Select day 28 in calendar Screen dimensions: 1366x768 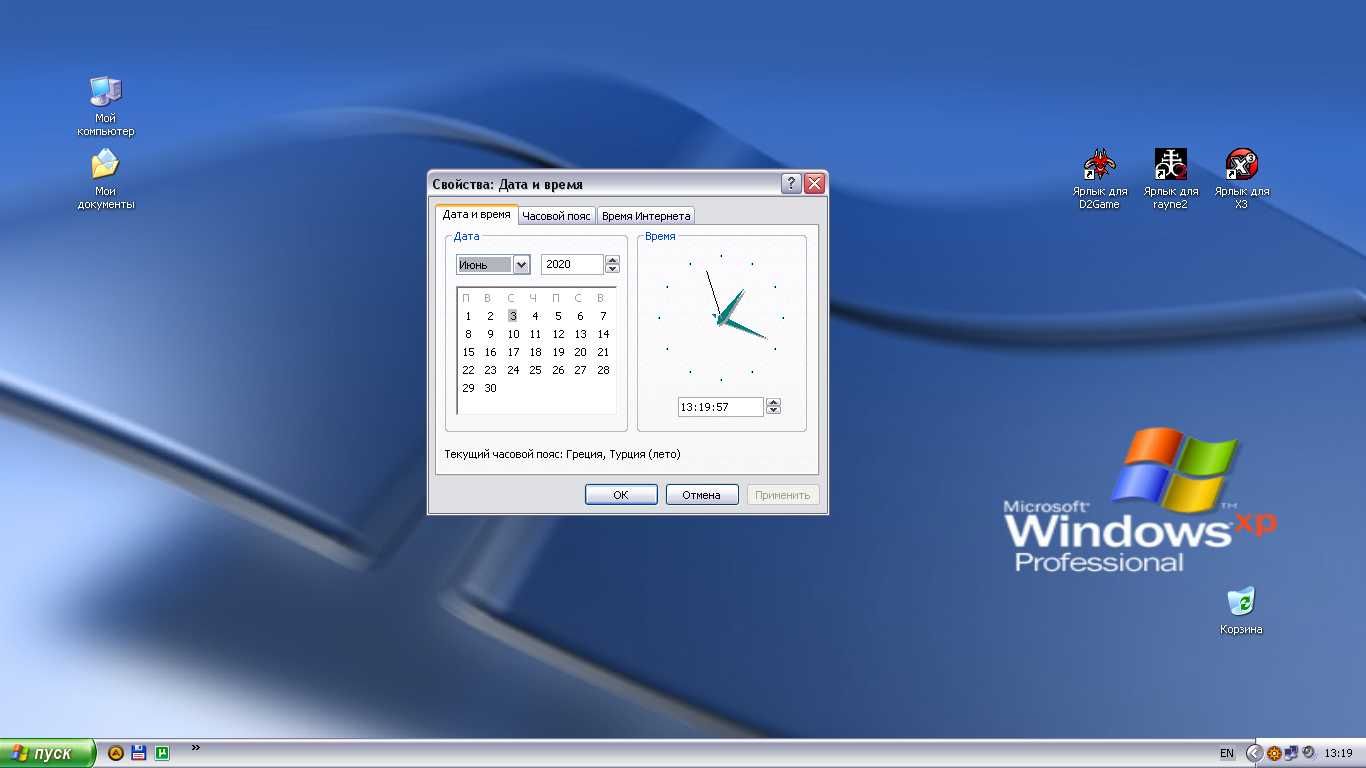pos(603,370)
